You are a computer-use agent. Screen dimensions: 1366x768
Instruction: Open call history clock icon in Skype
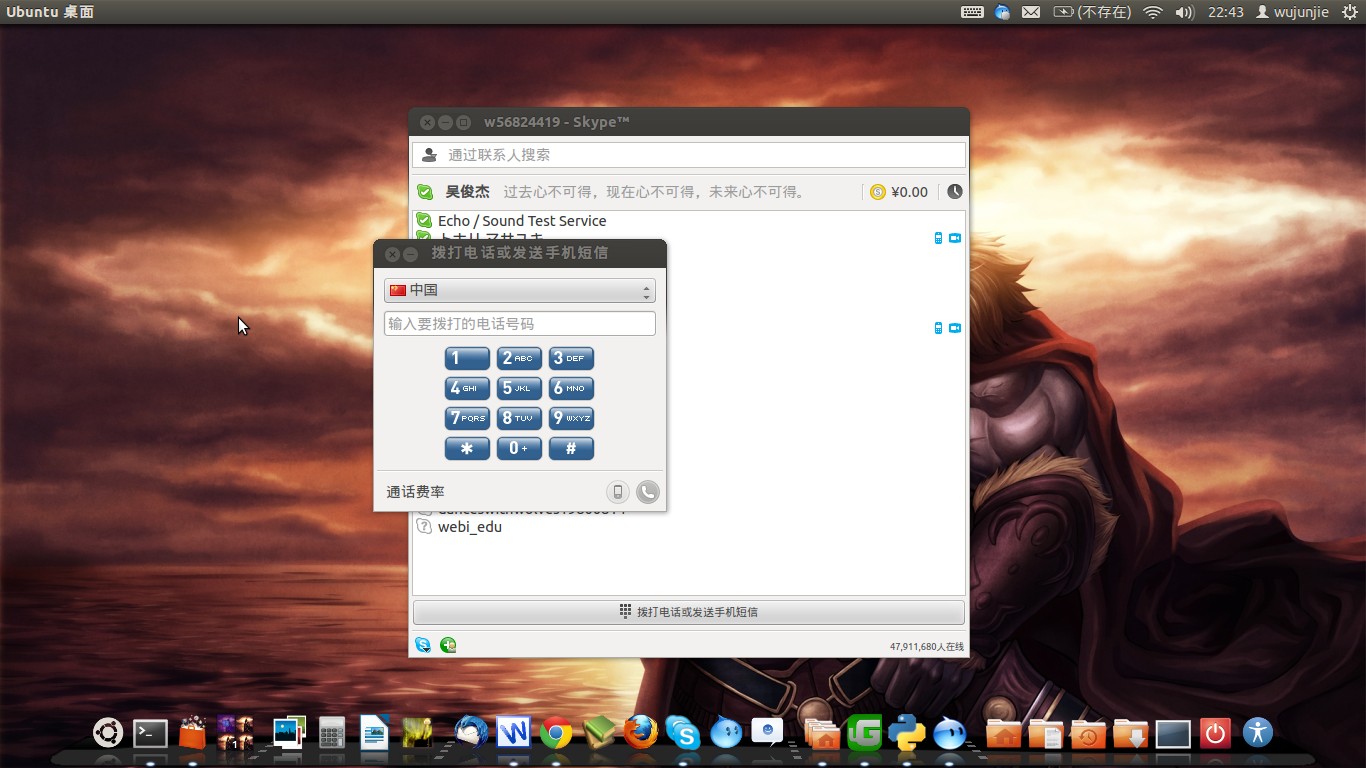pos(955,192)
